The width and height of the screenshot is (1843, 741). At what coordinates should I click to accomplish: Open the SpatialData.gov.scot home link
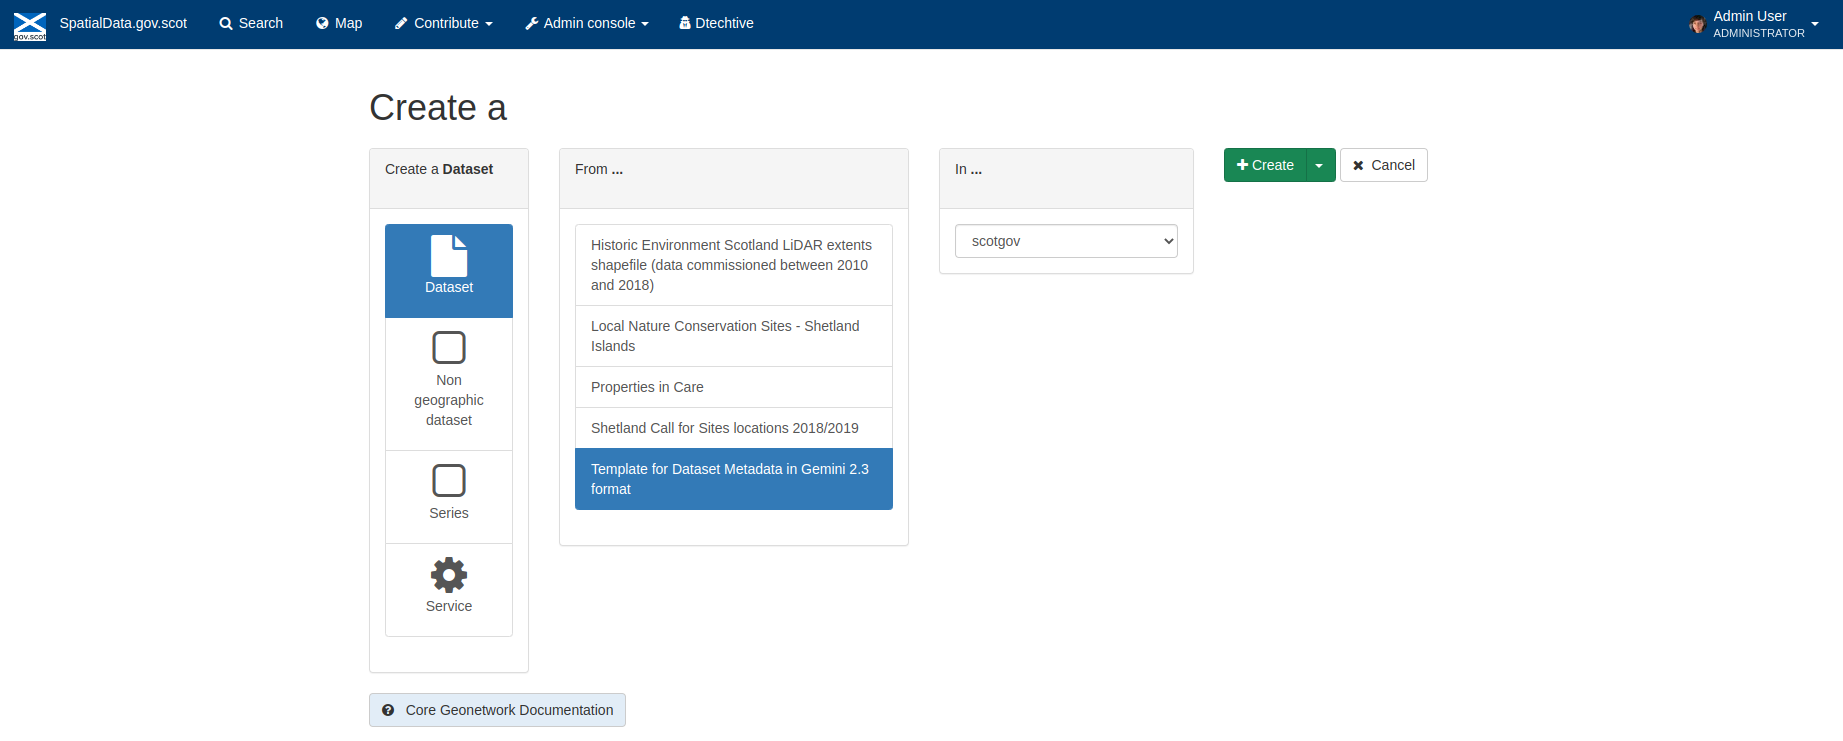(x=123, y=23)
